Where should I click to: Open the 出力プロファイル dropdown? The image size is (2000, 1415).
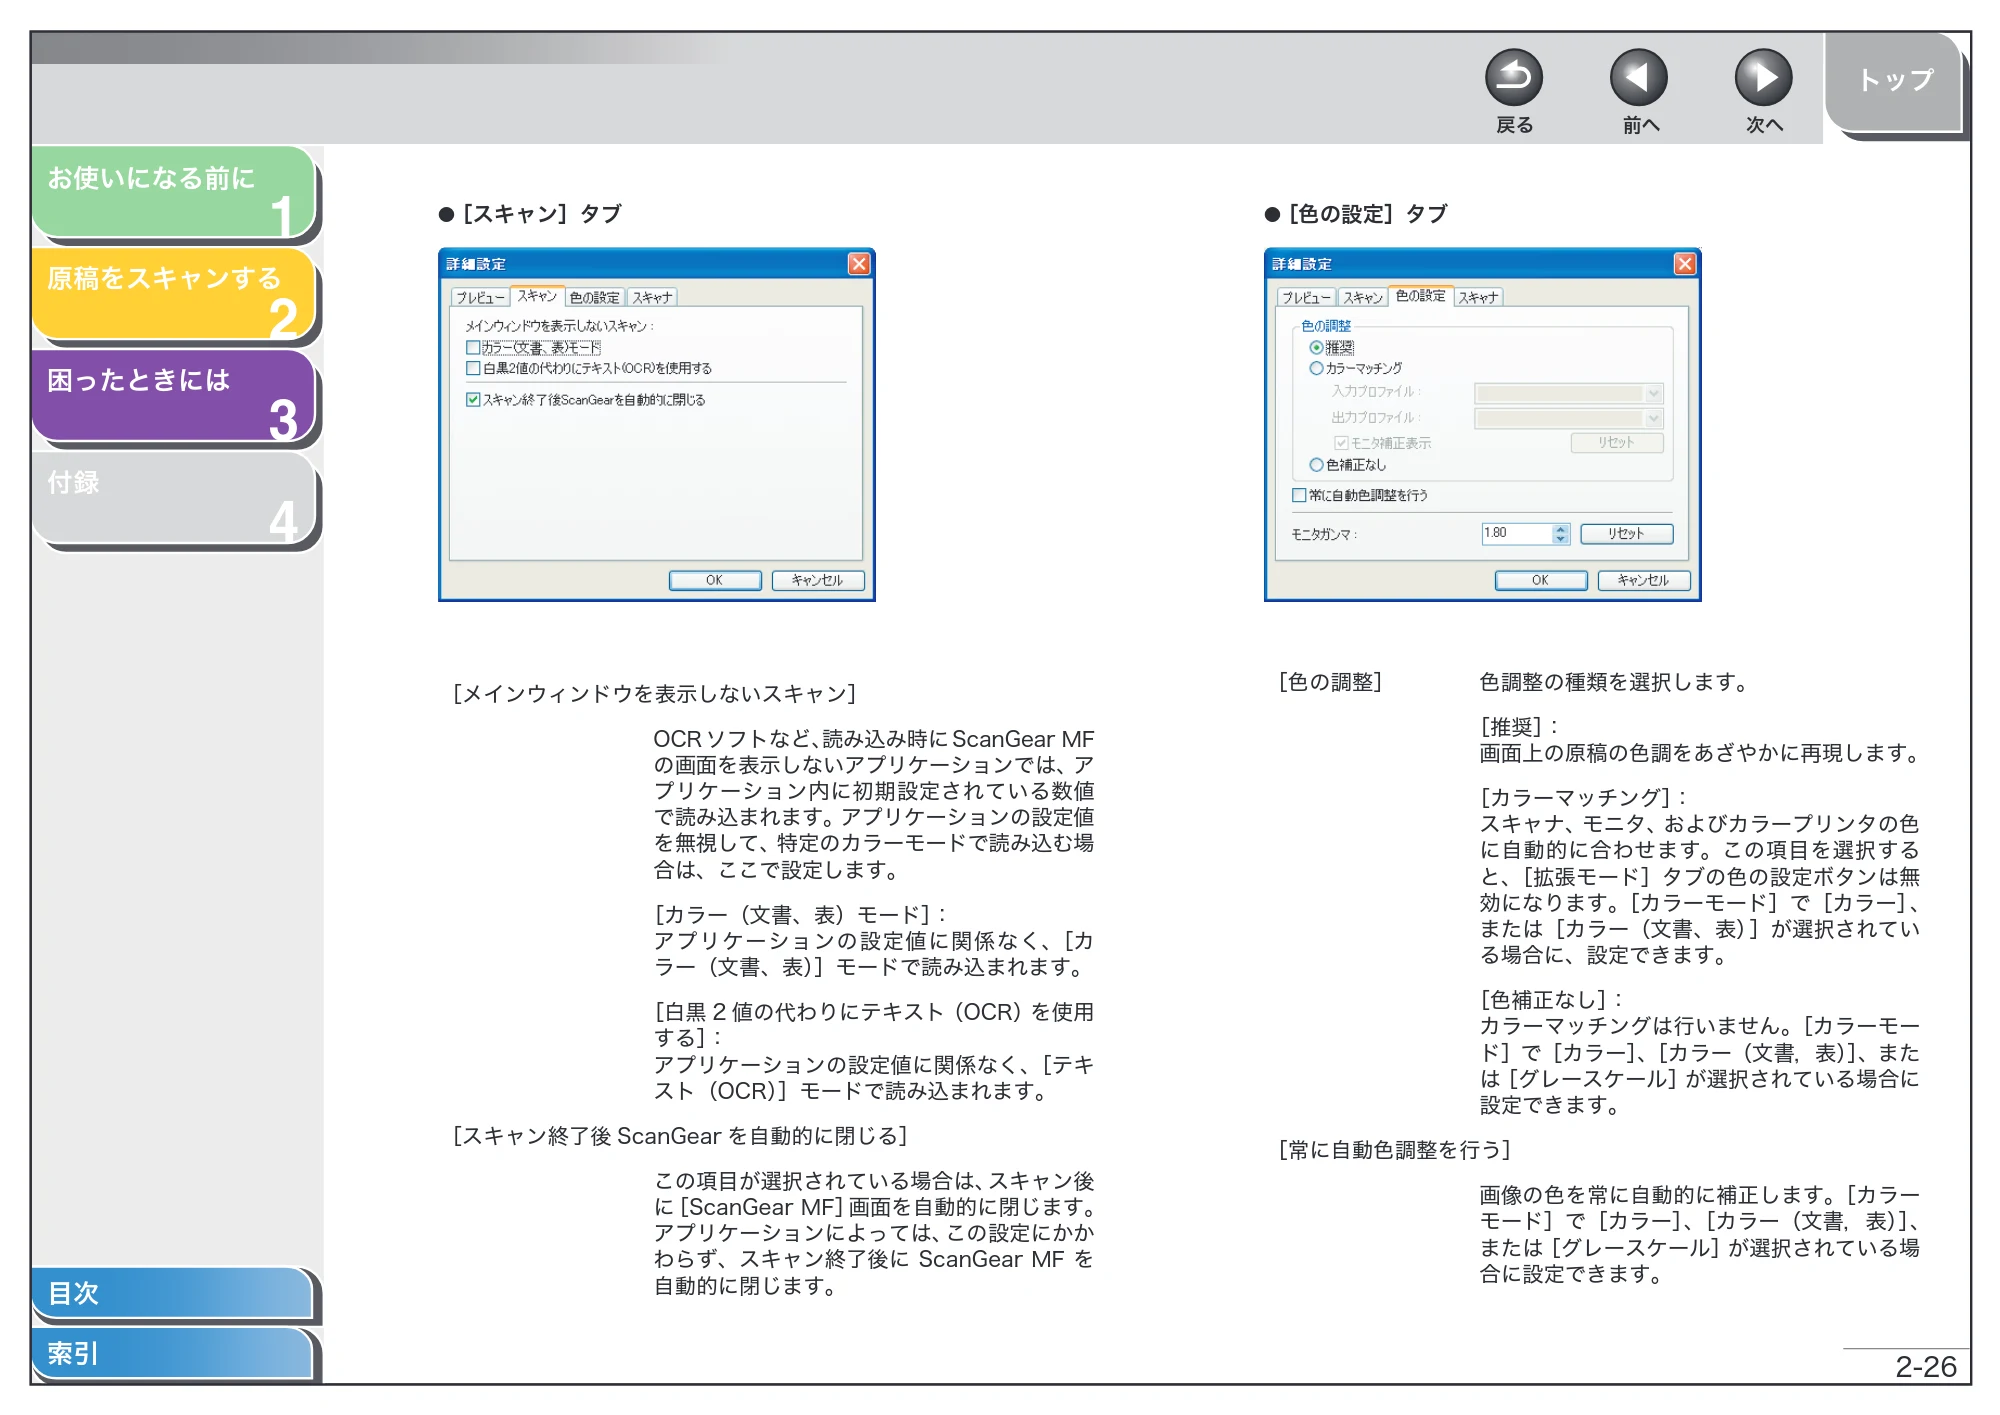tap(1568, 418)
